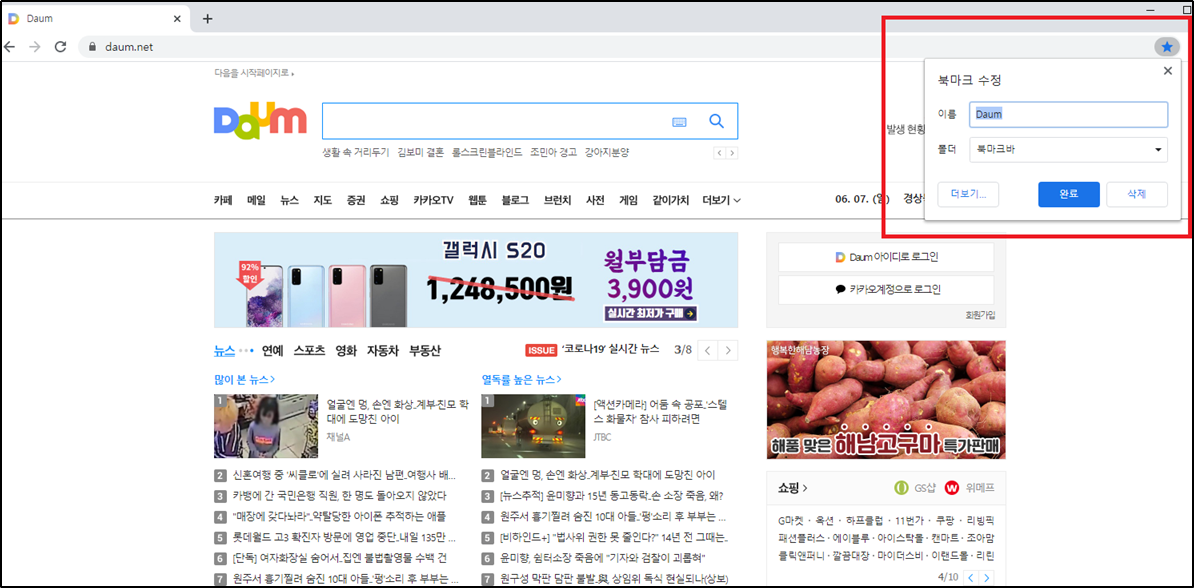1194x588 pixels.
Task: Click the 더보기... button in bookmark popup
Action: (x=969, y=194)
